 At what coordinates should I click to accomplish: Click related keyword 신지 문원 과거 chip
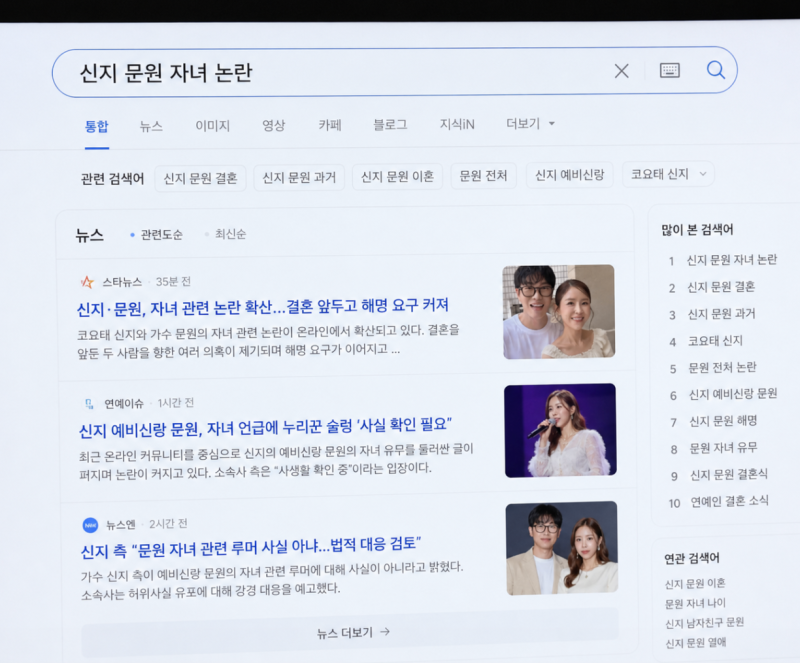tap(299, 177)
